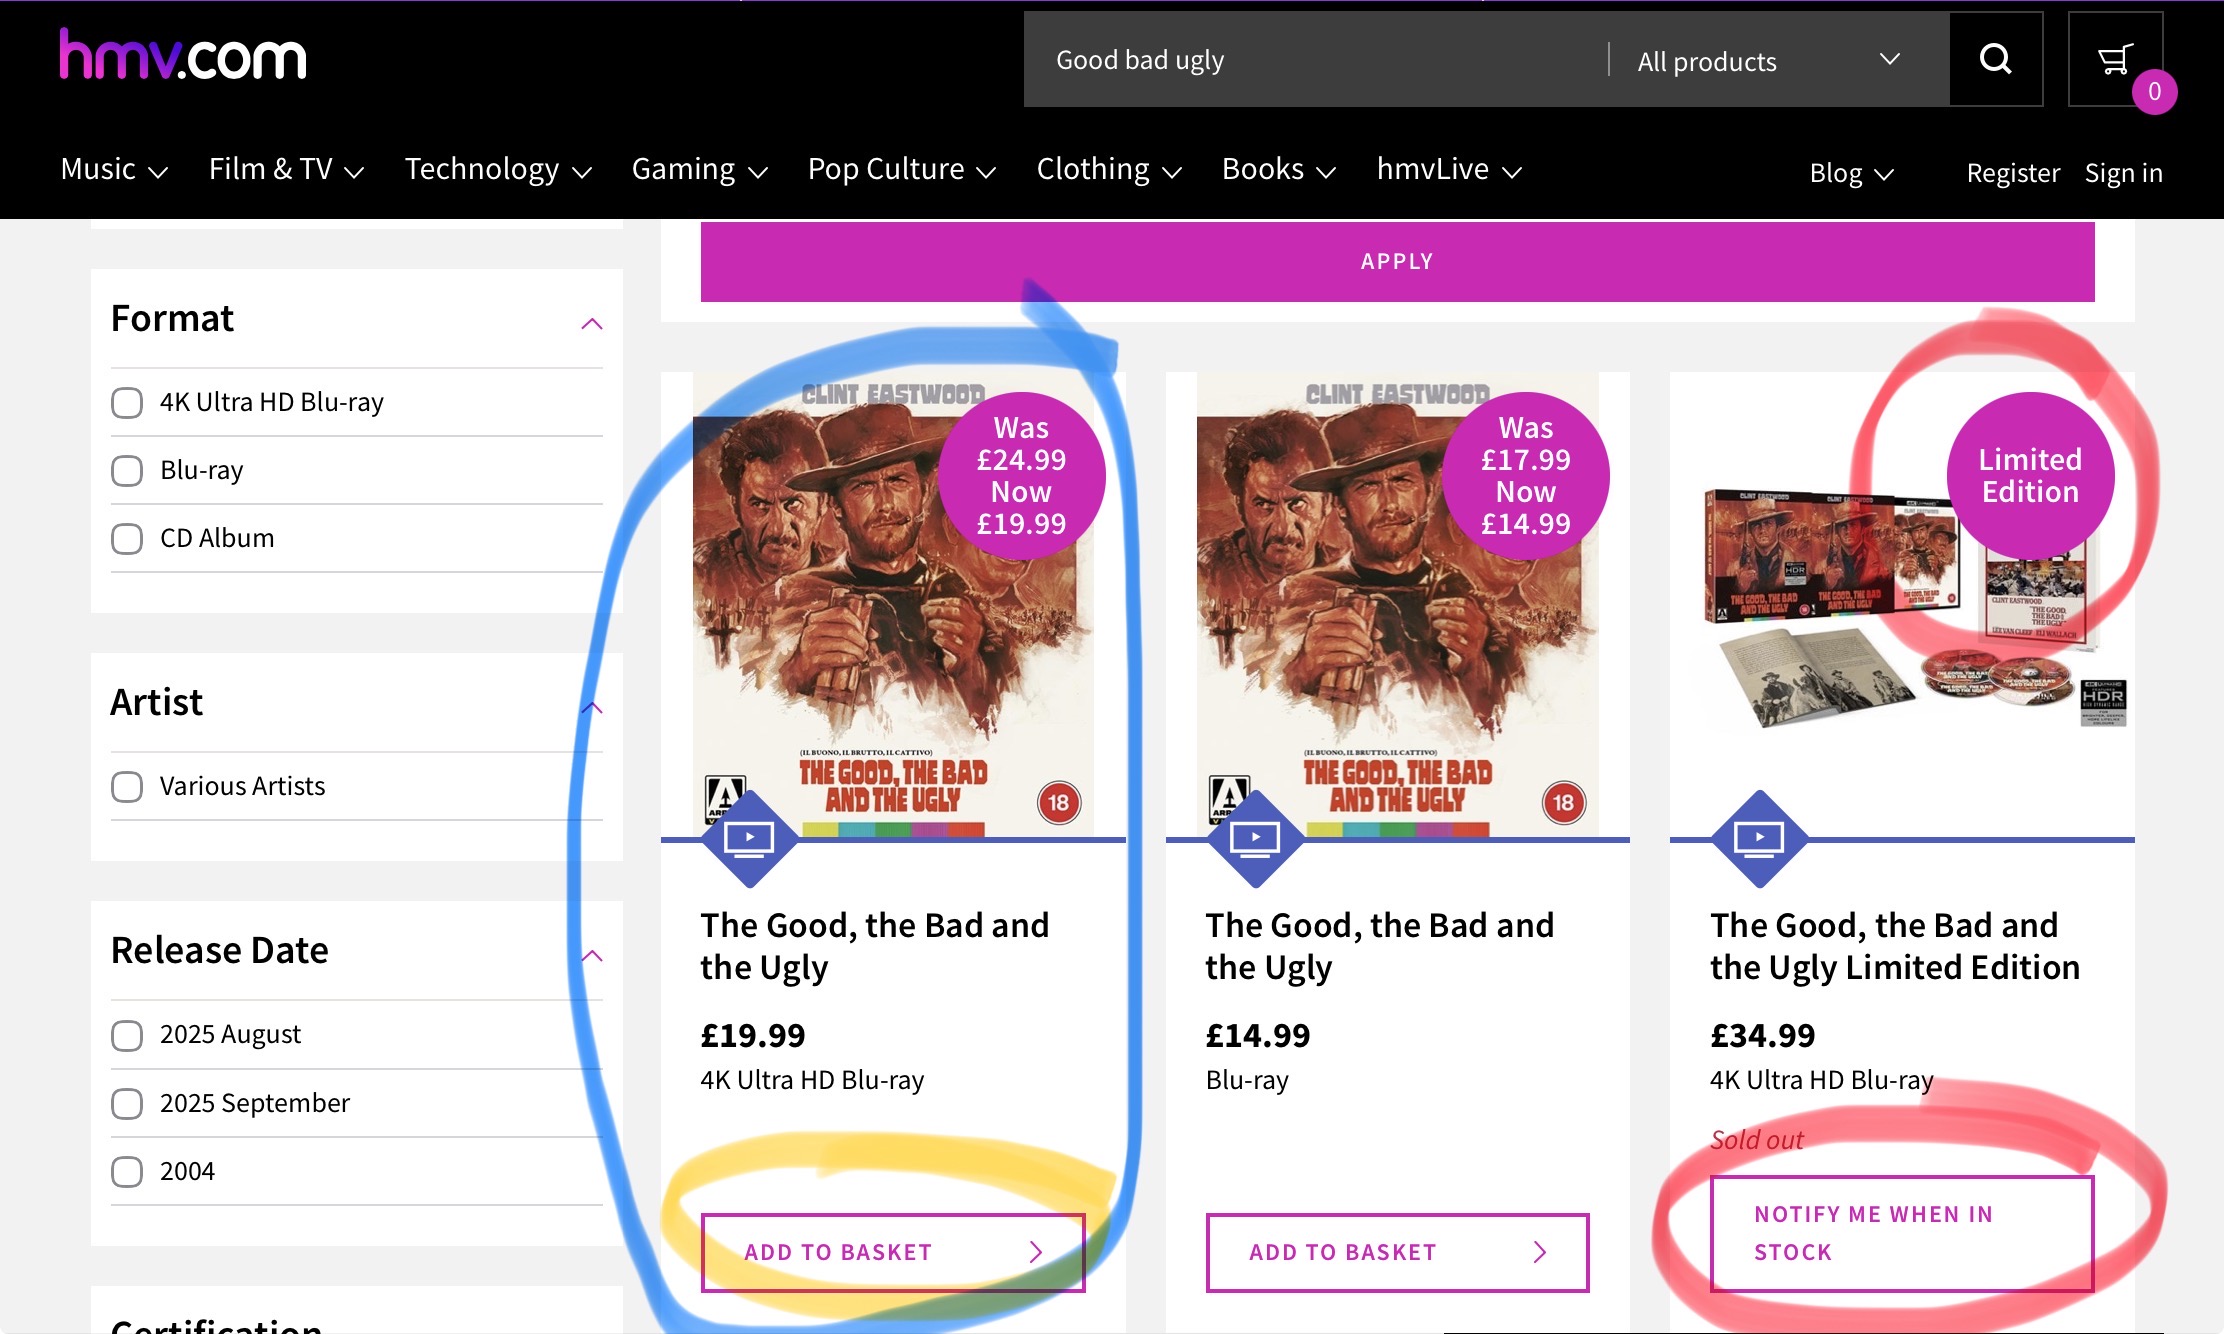Click the Limited Edition badge

2030,476
